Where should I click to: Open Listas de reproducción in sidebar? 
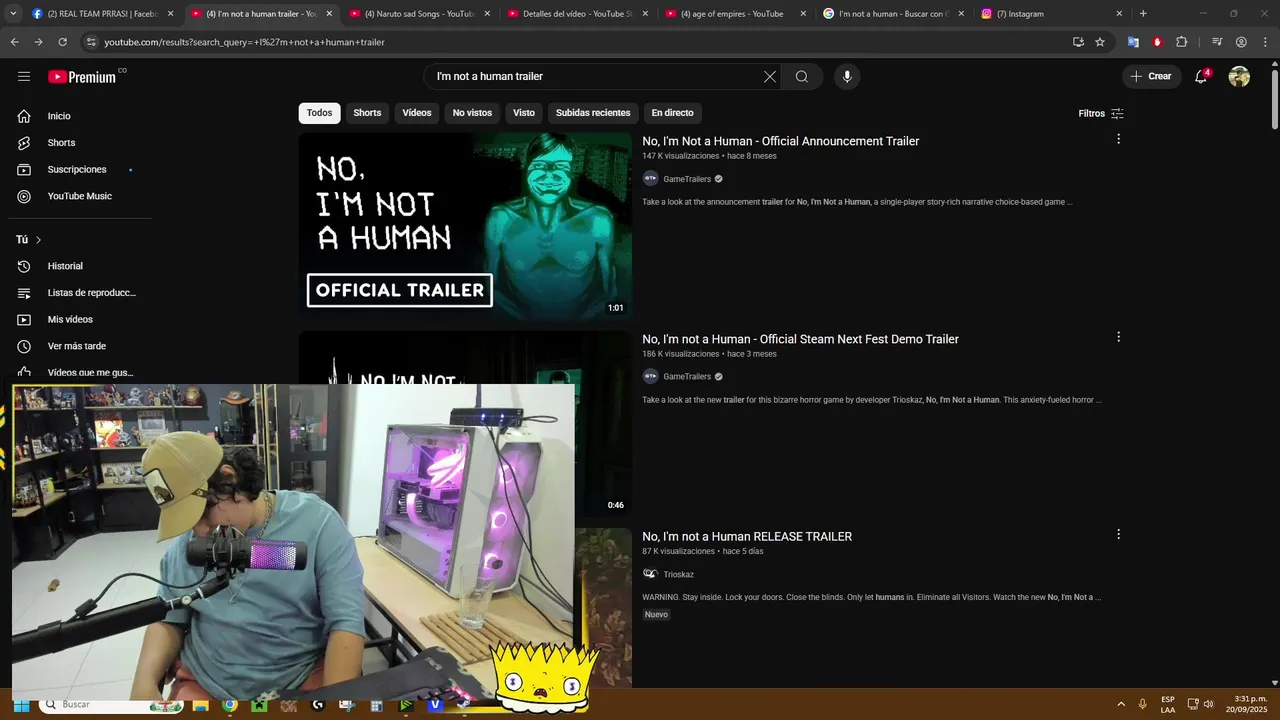[80, 293]
